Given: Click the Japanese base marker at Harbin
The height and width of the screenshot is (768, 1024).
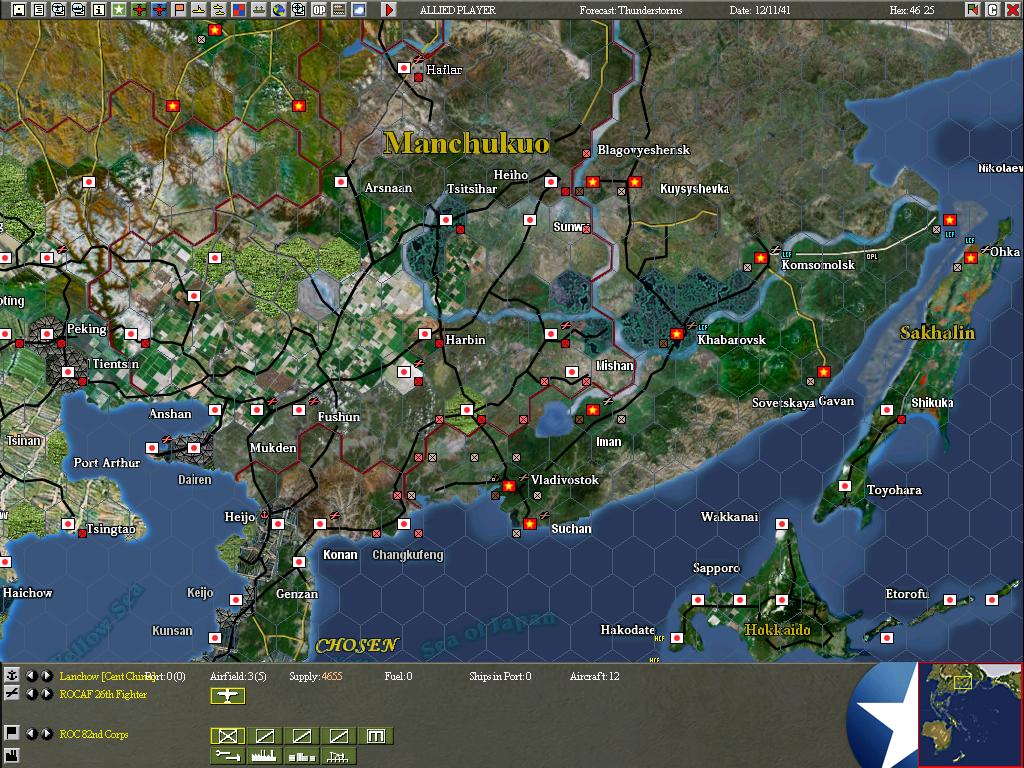Looking at the screenshot, I should (x=425, y=334).
